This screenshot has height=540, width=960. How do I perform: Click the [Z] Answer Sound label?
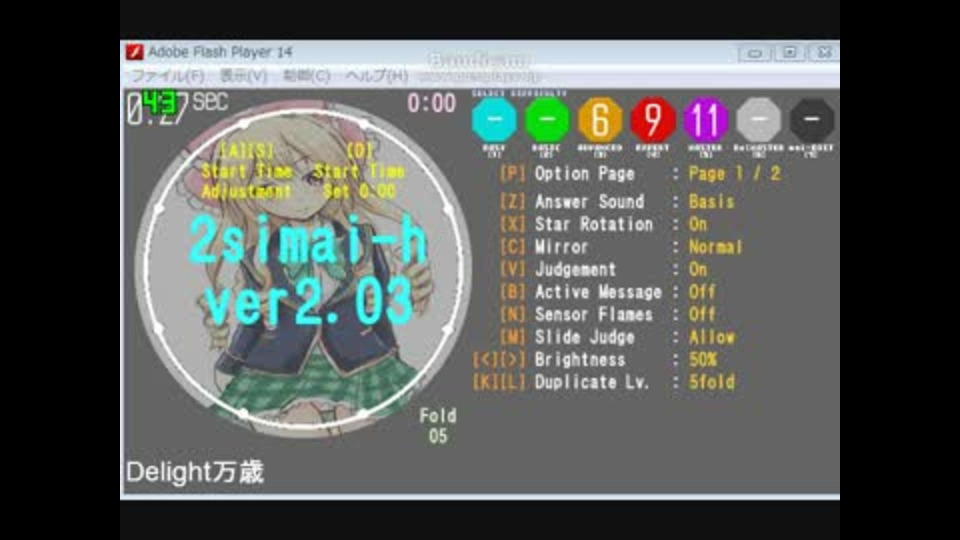point(572,201)
